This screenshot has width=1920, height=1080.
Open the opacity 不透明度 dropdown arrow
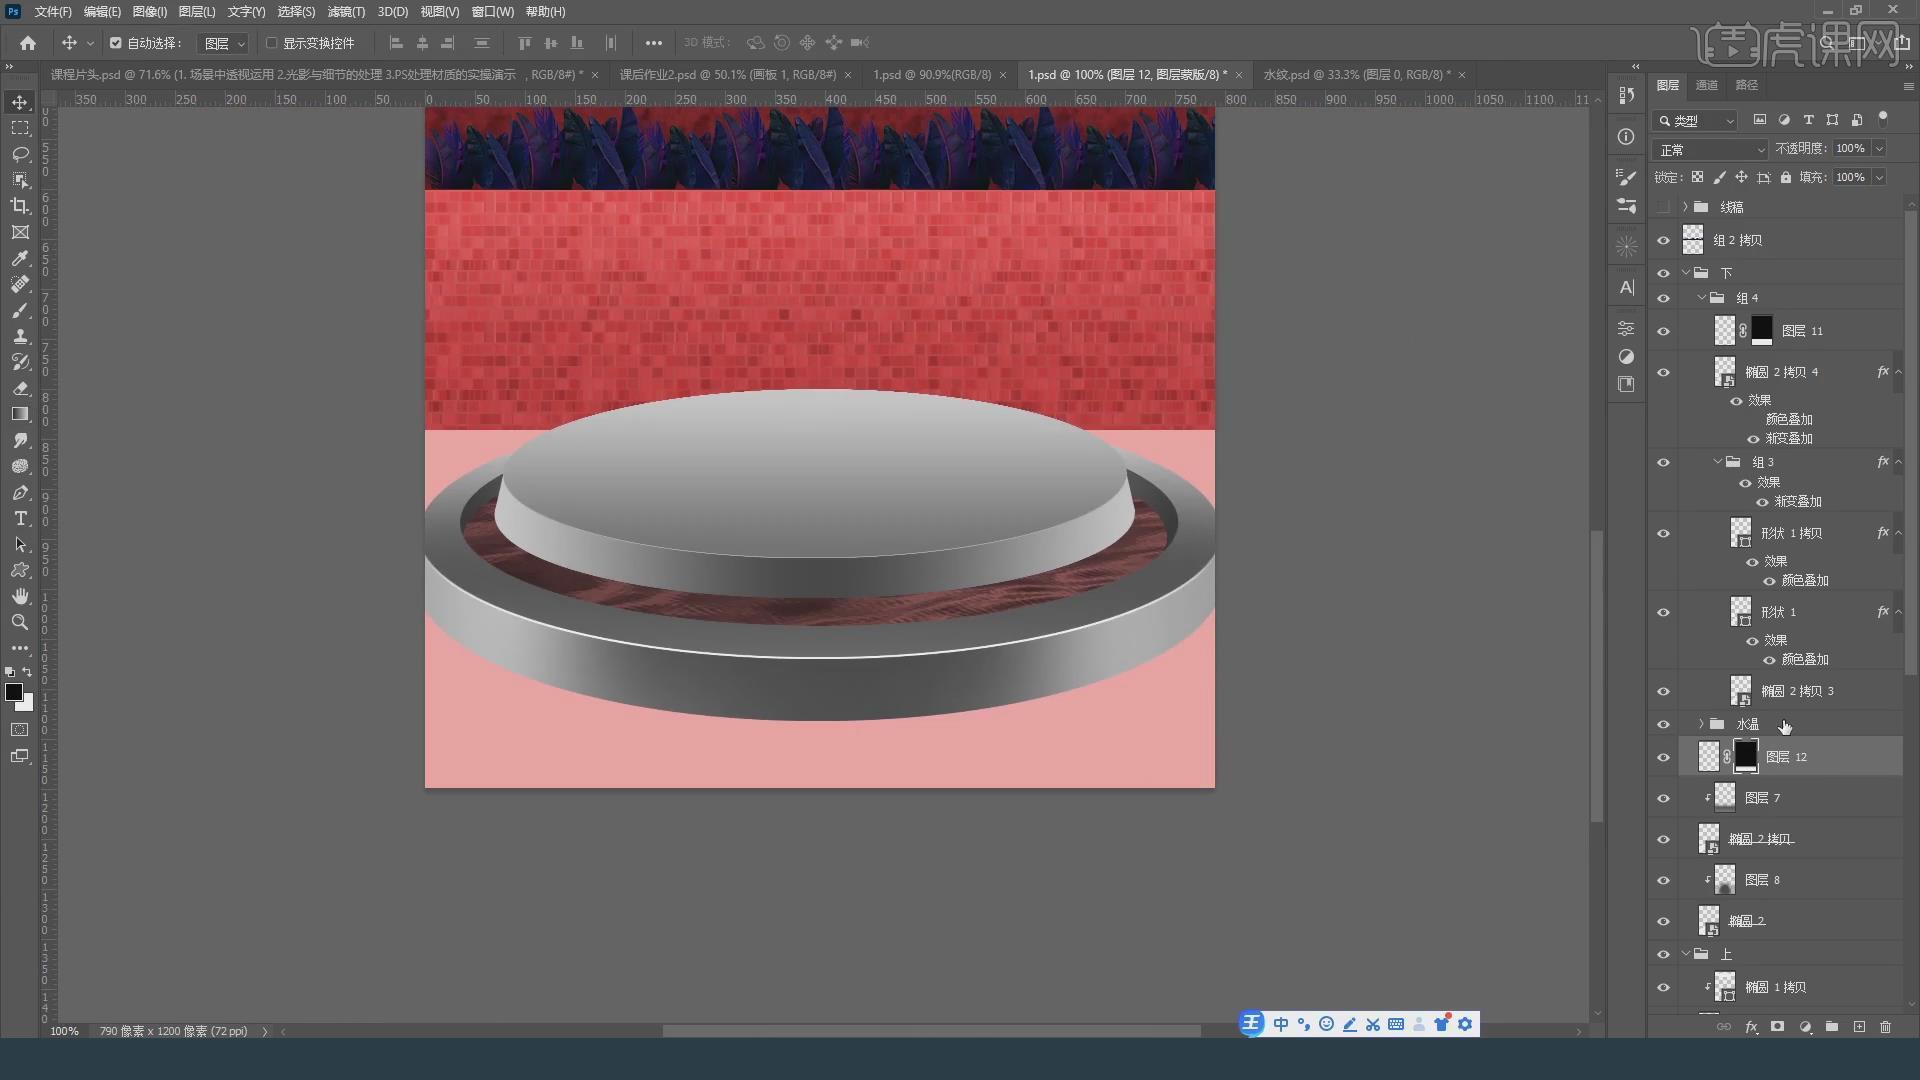click(x=1879, y=149)
